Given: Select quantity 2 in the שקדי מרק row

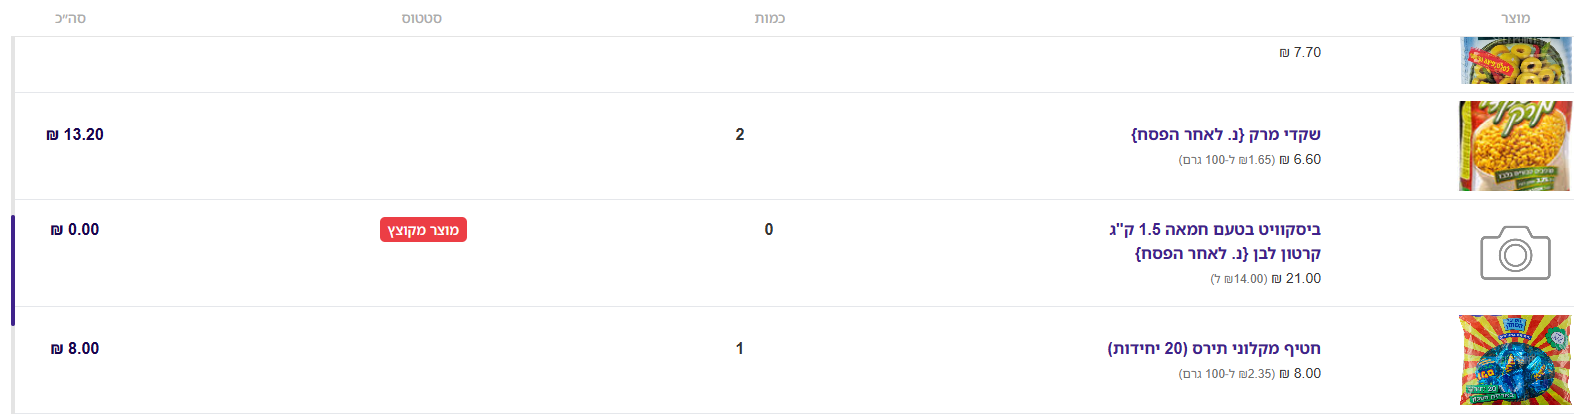Looking at the screenshot, I should [740, 135].
